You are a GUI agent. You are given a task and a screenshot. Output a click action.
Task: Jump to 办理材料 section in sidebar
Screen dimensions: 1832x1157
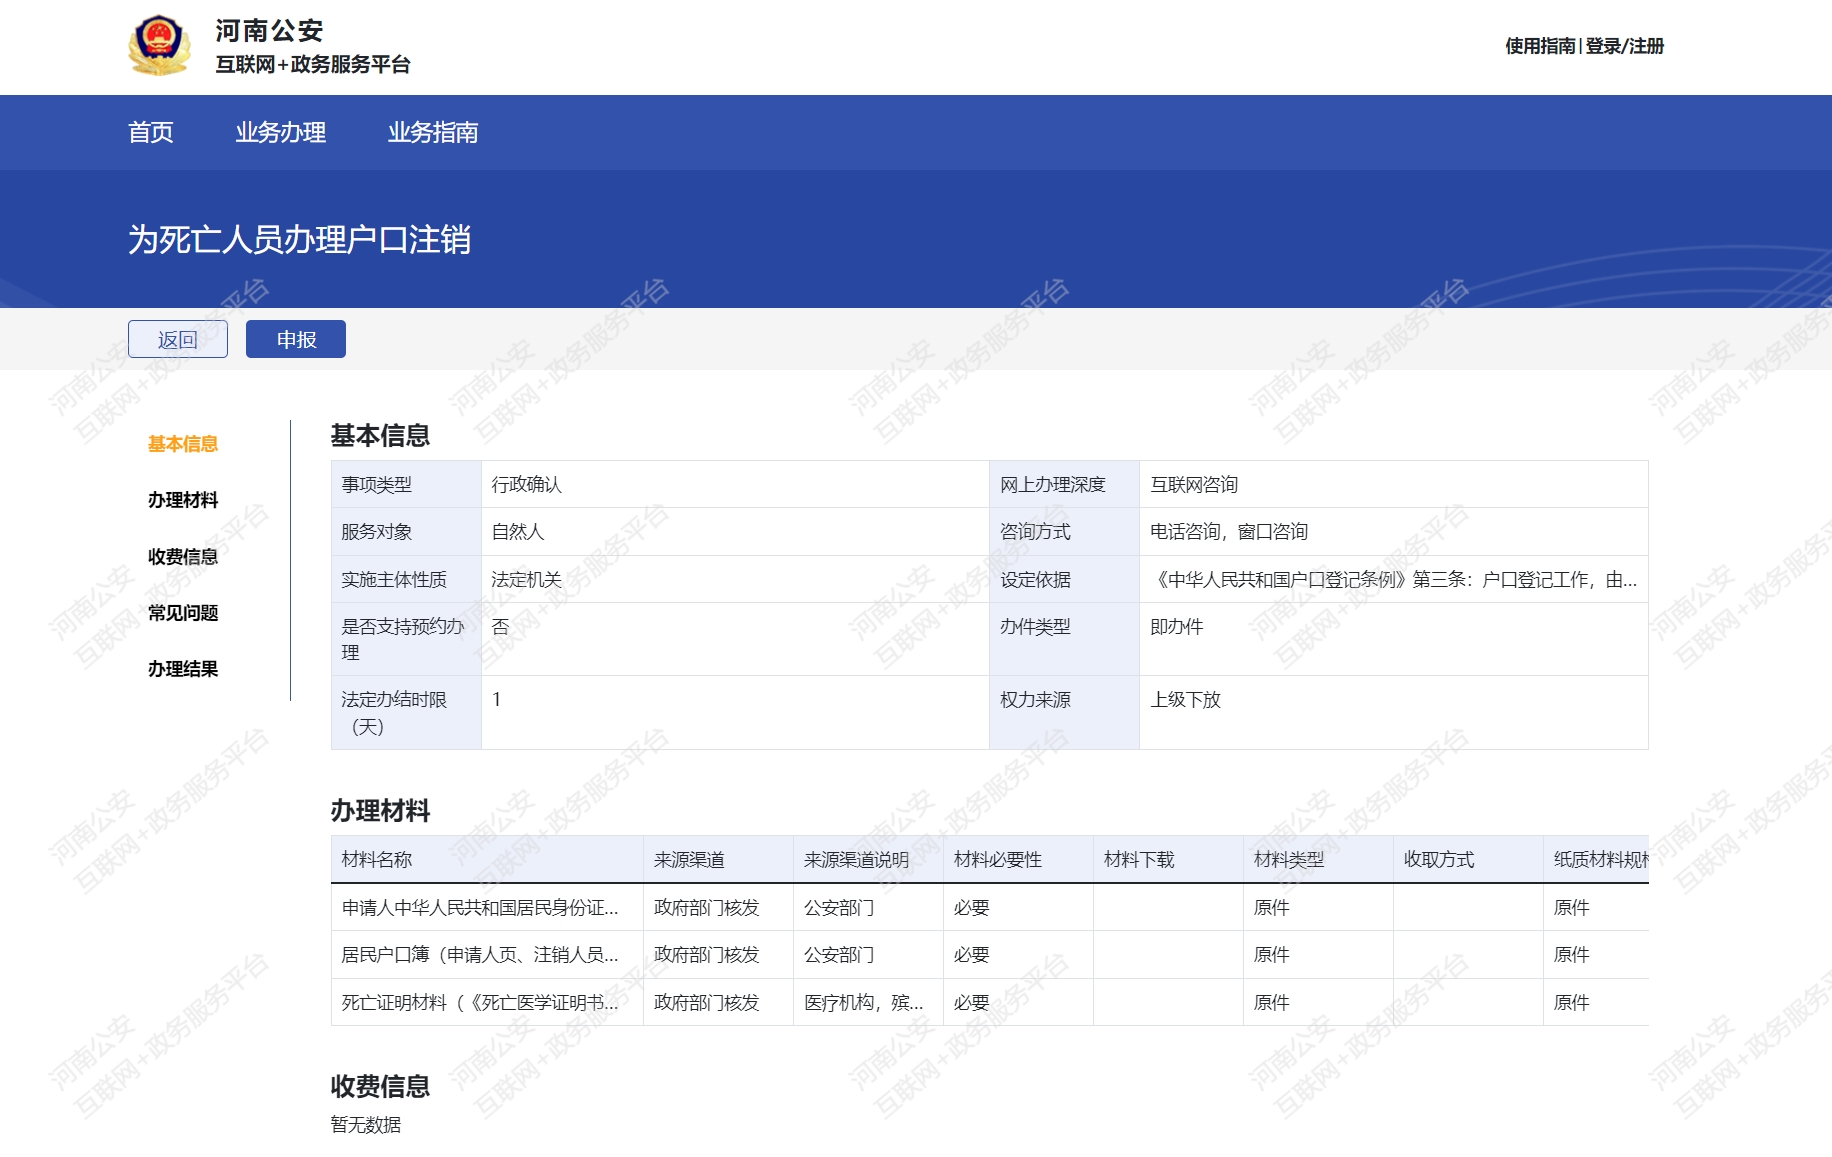click(183, 500)
